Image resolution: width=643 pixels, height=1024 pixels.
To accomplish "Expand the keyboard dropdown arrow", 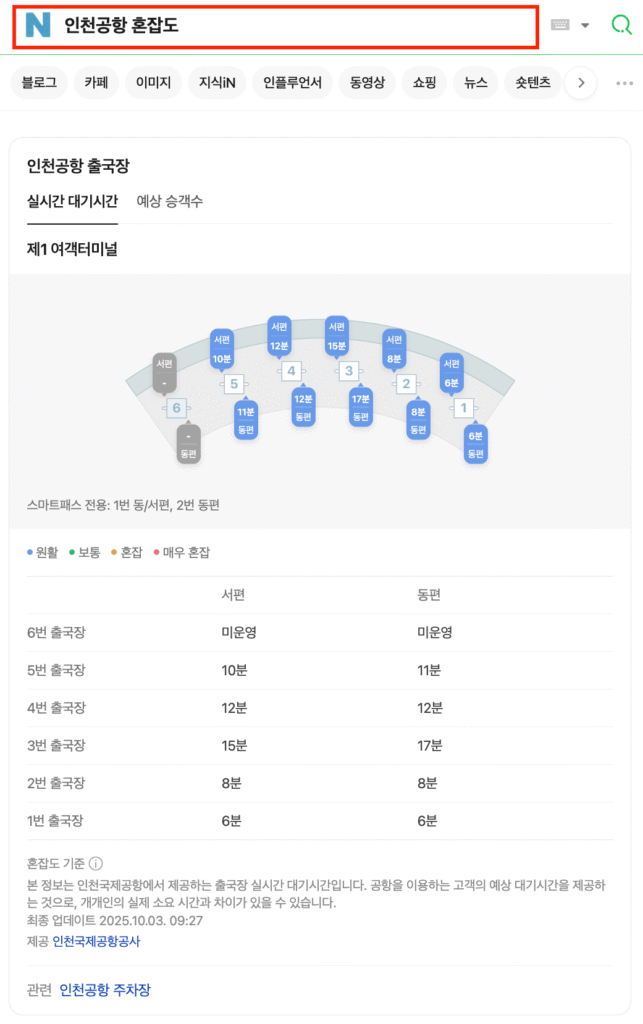I will coord(585,26).
